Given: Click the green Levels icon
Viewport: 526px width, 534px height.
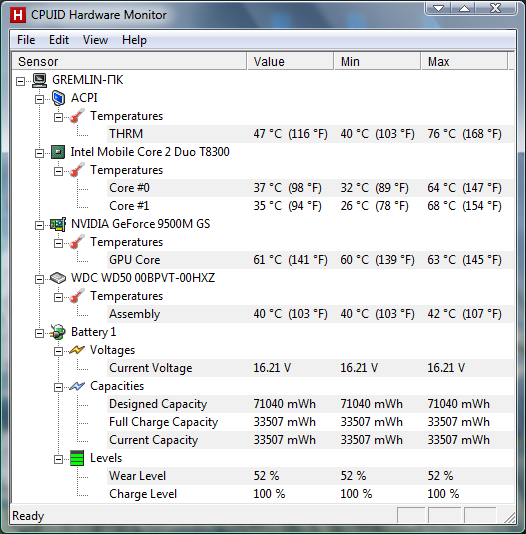Looking at the screenshot, I should 77,458.
